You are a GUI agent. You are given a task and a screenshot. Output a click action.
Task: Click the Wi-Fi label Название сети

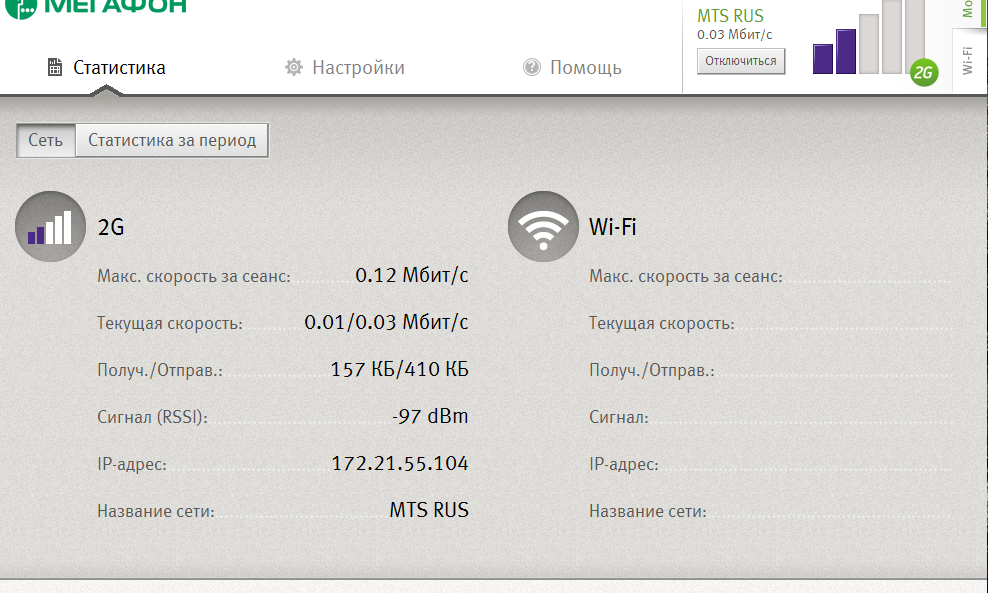648,512
